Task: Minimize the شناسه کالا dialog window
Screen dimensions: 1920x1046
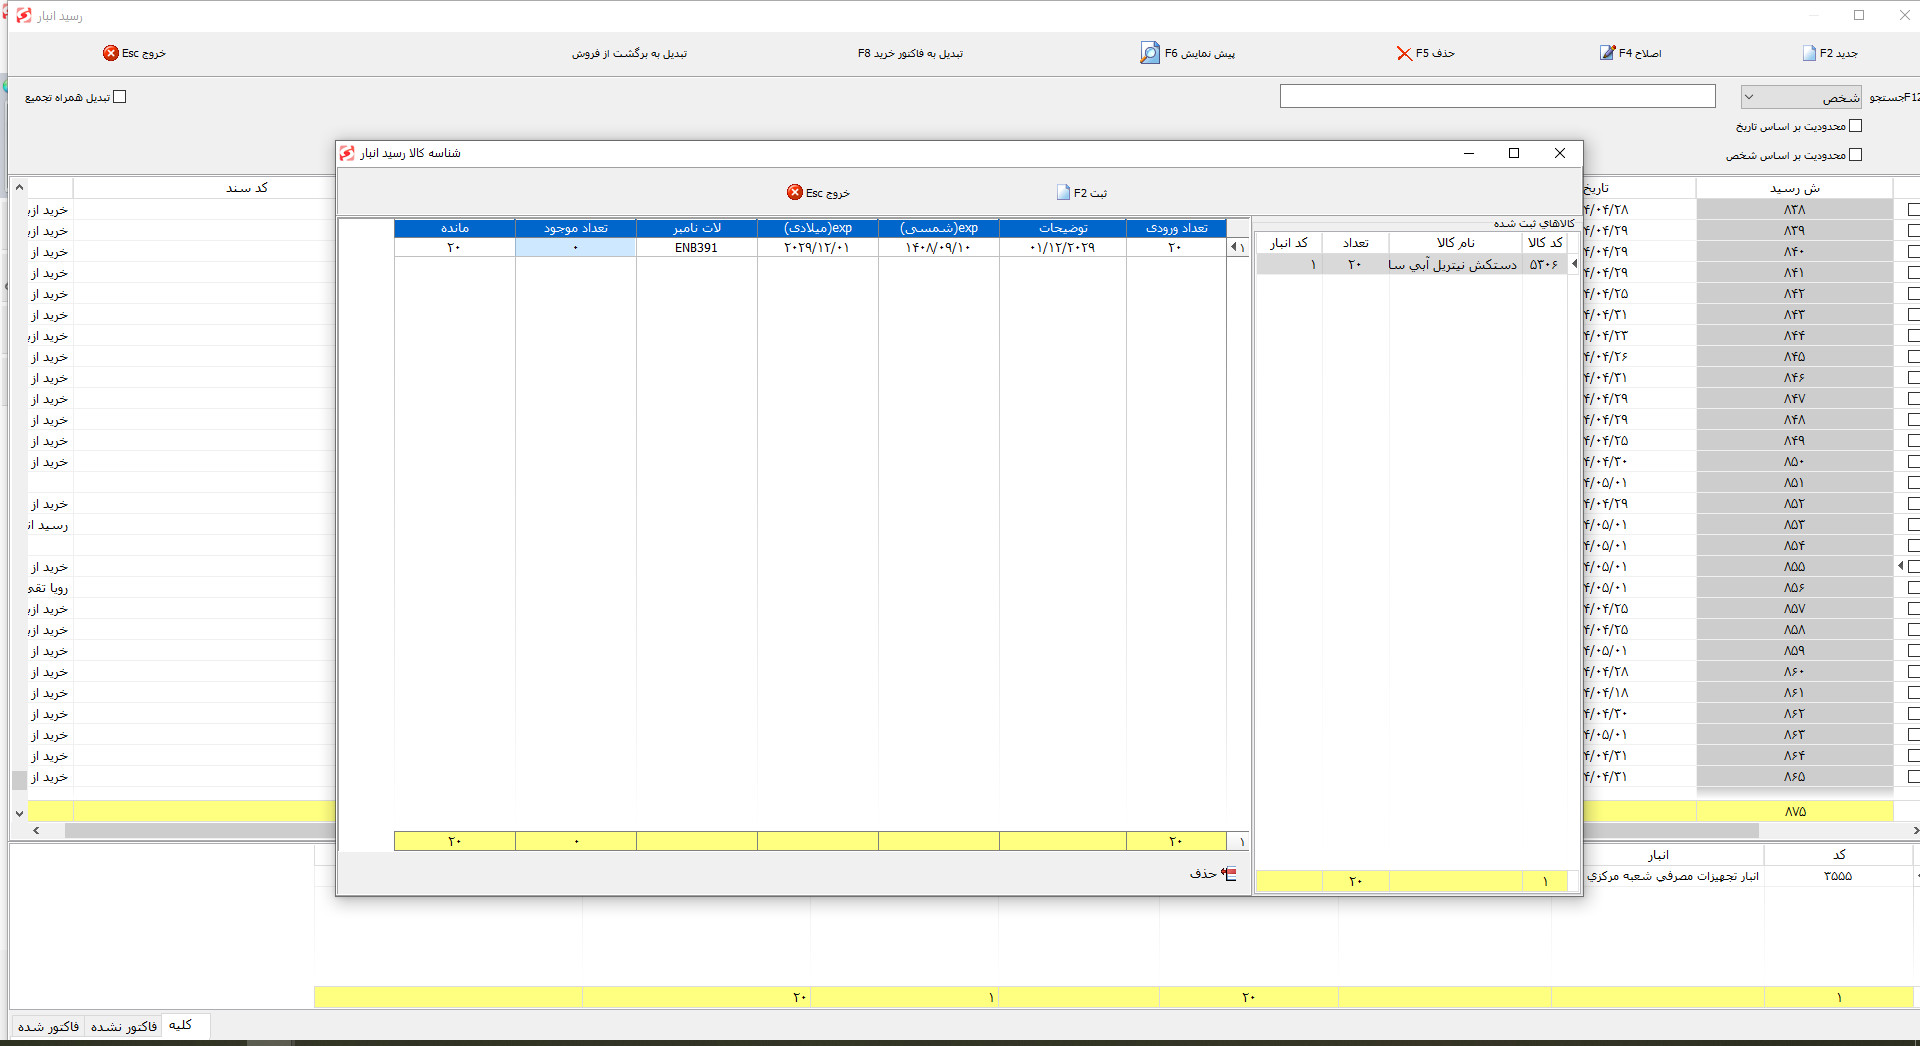Action: point(1469,153)
